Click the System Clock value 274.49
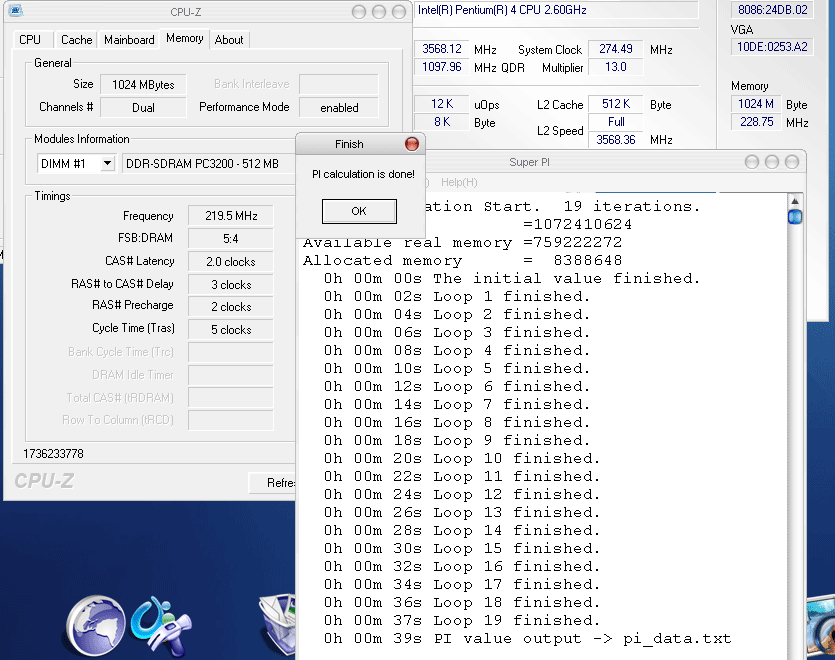The height and width of the screenshot is (660, 835). pyautogui.click(x=616, y=49)
